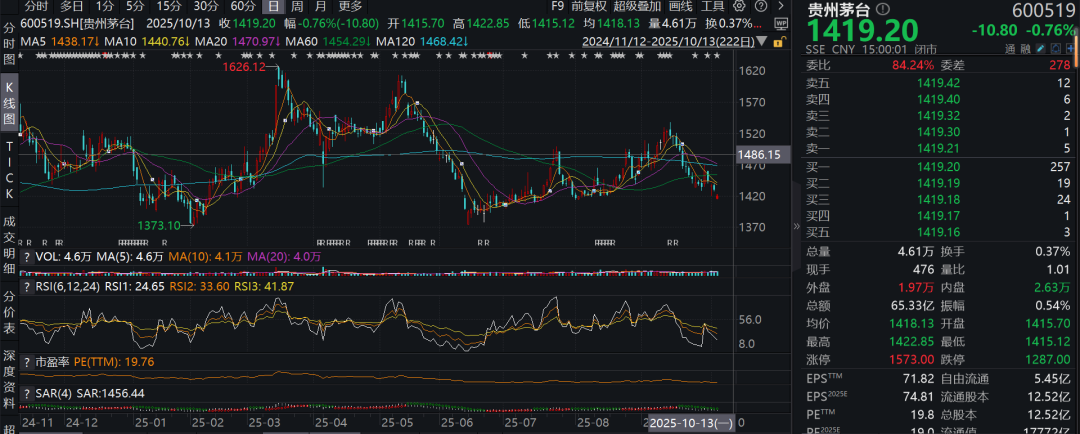Click the question mark next to SAR(4)
This screenshot has height=434, width=1080.
coord(27,394)
